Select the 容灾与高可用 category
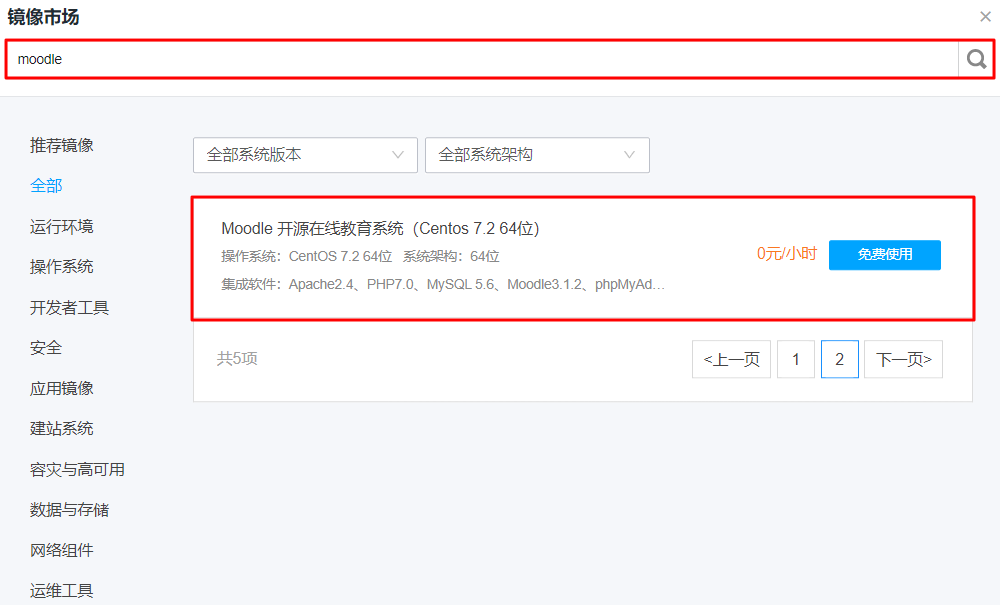This screenshot has height=605, width=1000. pos(77,469)
